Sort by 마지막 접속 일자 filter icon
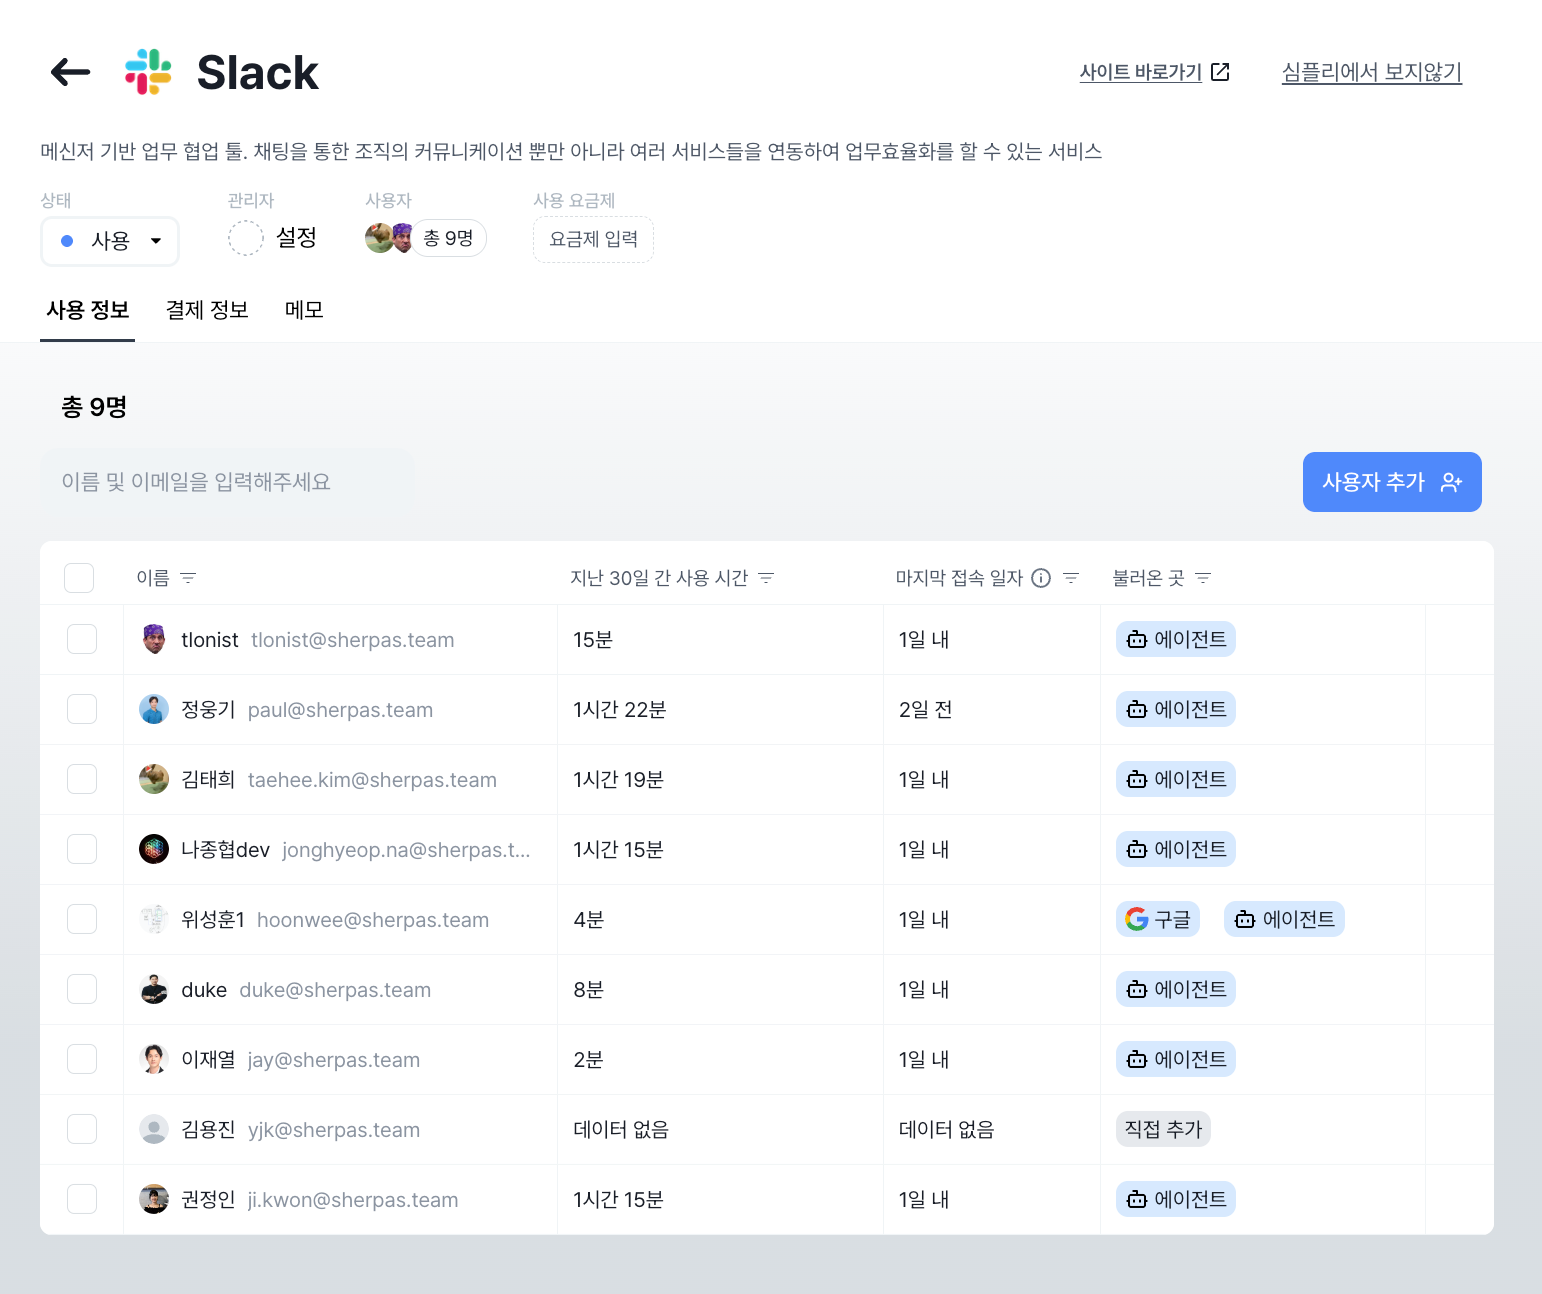This screenshot has width=1542, height=1294. pyautogui.click(x=1071, y=578)
